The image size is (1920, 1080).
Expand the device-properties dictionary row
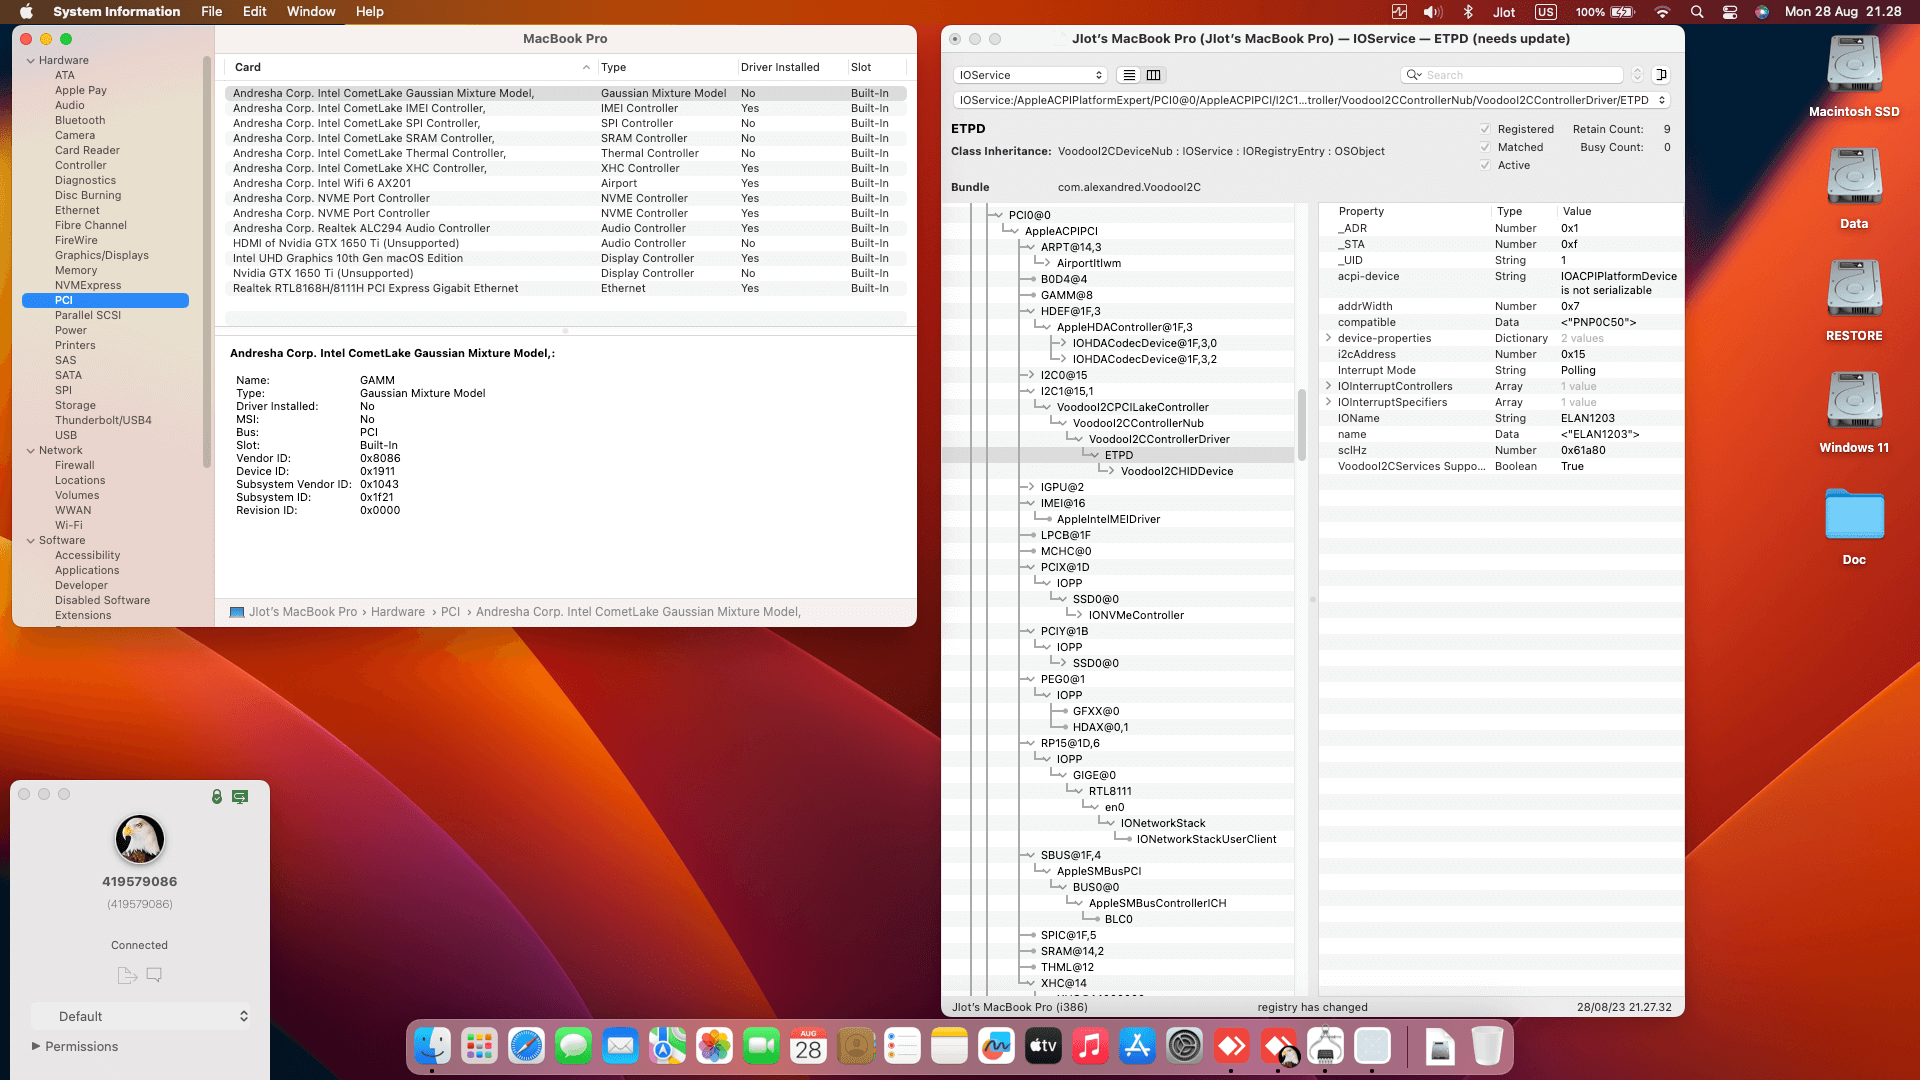[x=1328, y=338]
